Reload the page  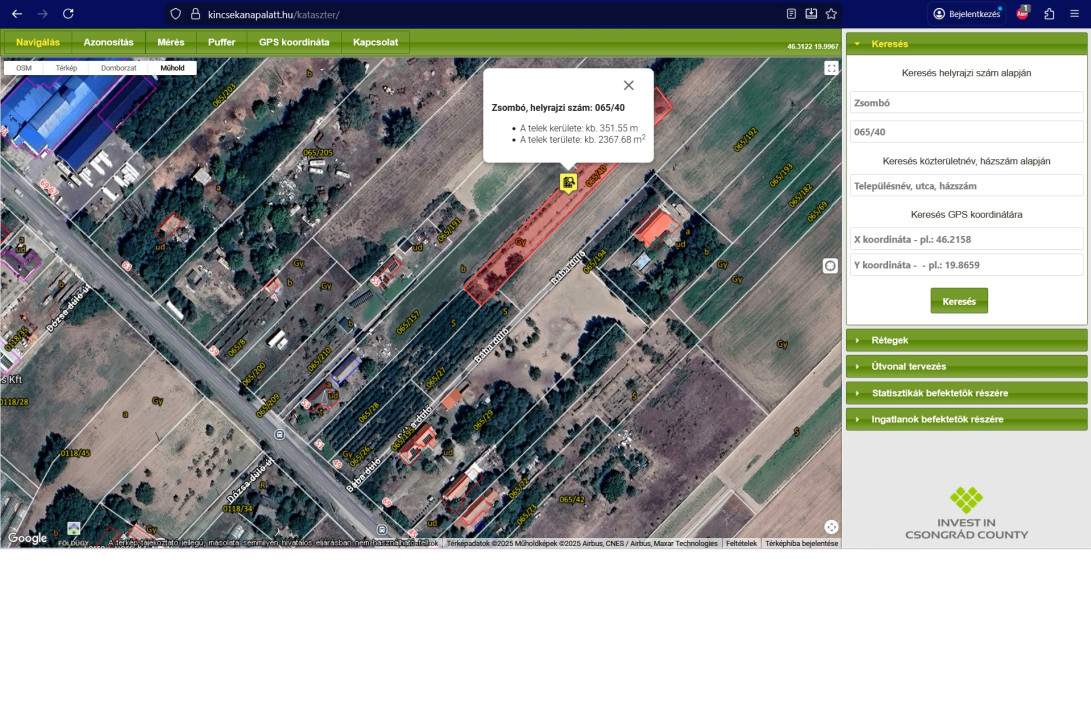(68, 14)
